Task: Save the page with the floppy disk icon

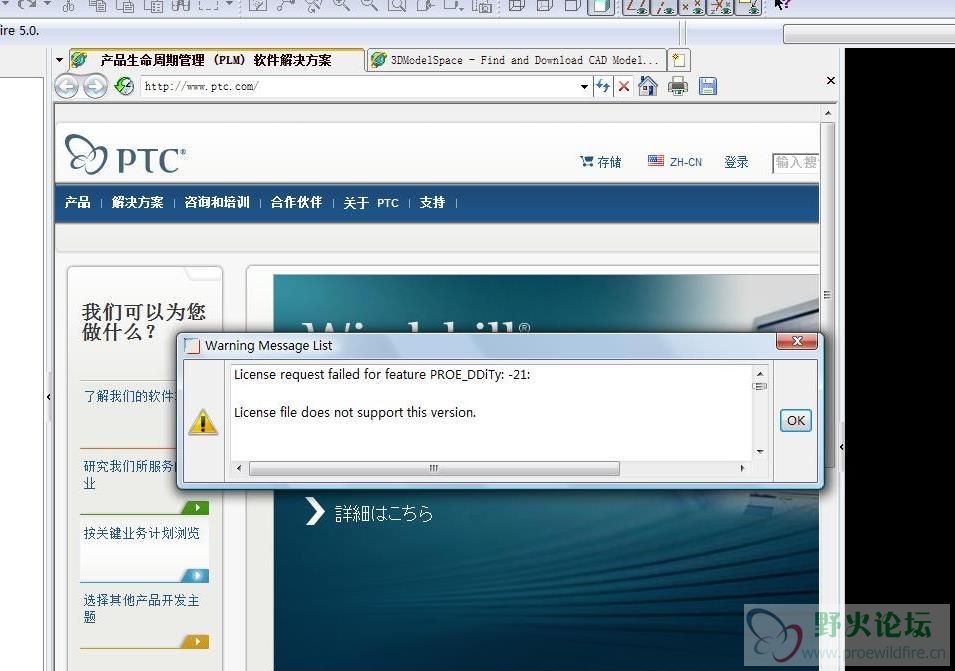Action: pos(707,86)
